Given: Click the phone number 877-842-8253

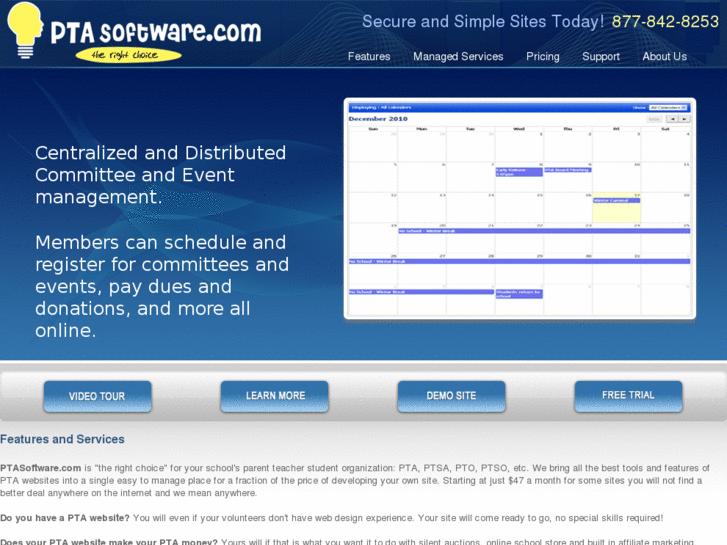Looking at the screenshot, I should tap(665, 22).
